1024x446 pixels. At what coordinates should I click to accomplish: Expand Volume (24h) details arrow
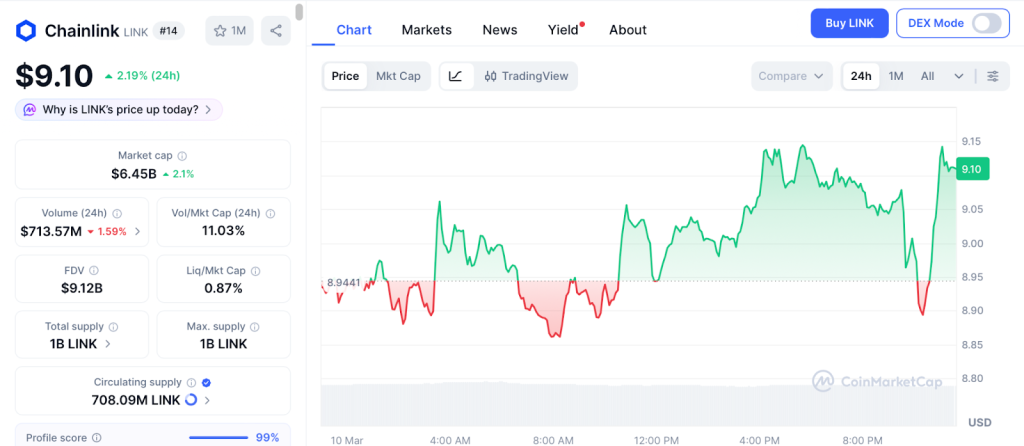[137, 232]
